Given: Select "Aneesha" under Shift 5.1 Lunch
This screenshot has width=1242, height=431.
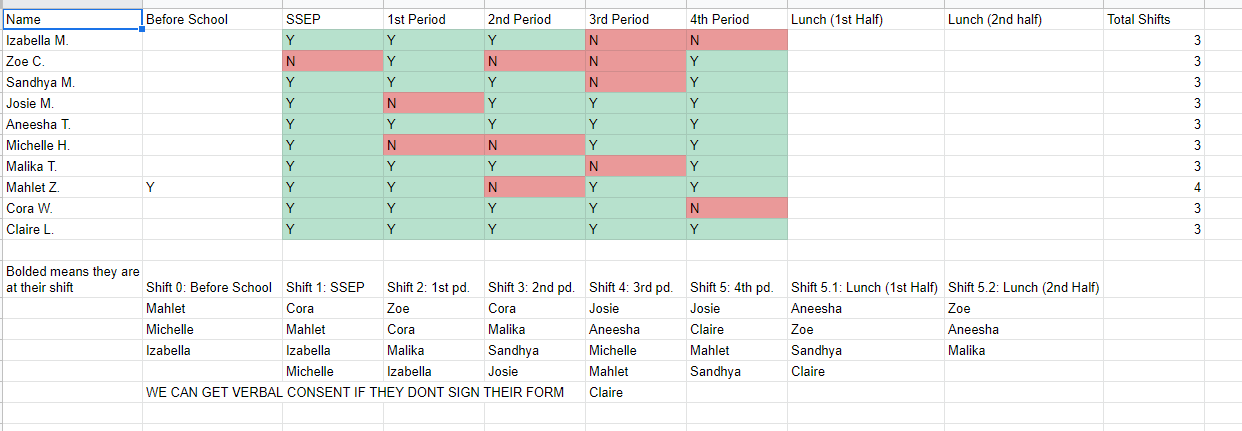Looking at the screenshot, I should coord(816,308).
